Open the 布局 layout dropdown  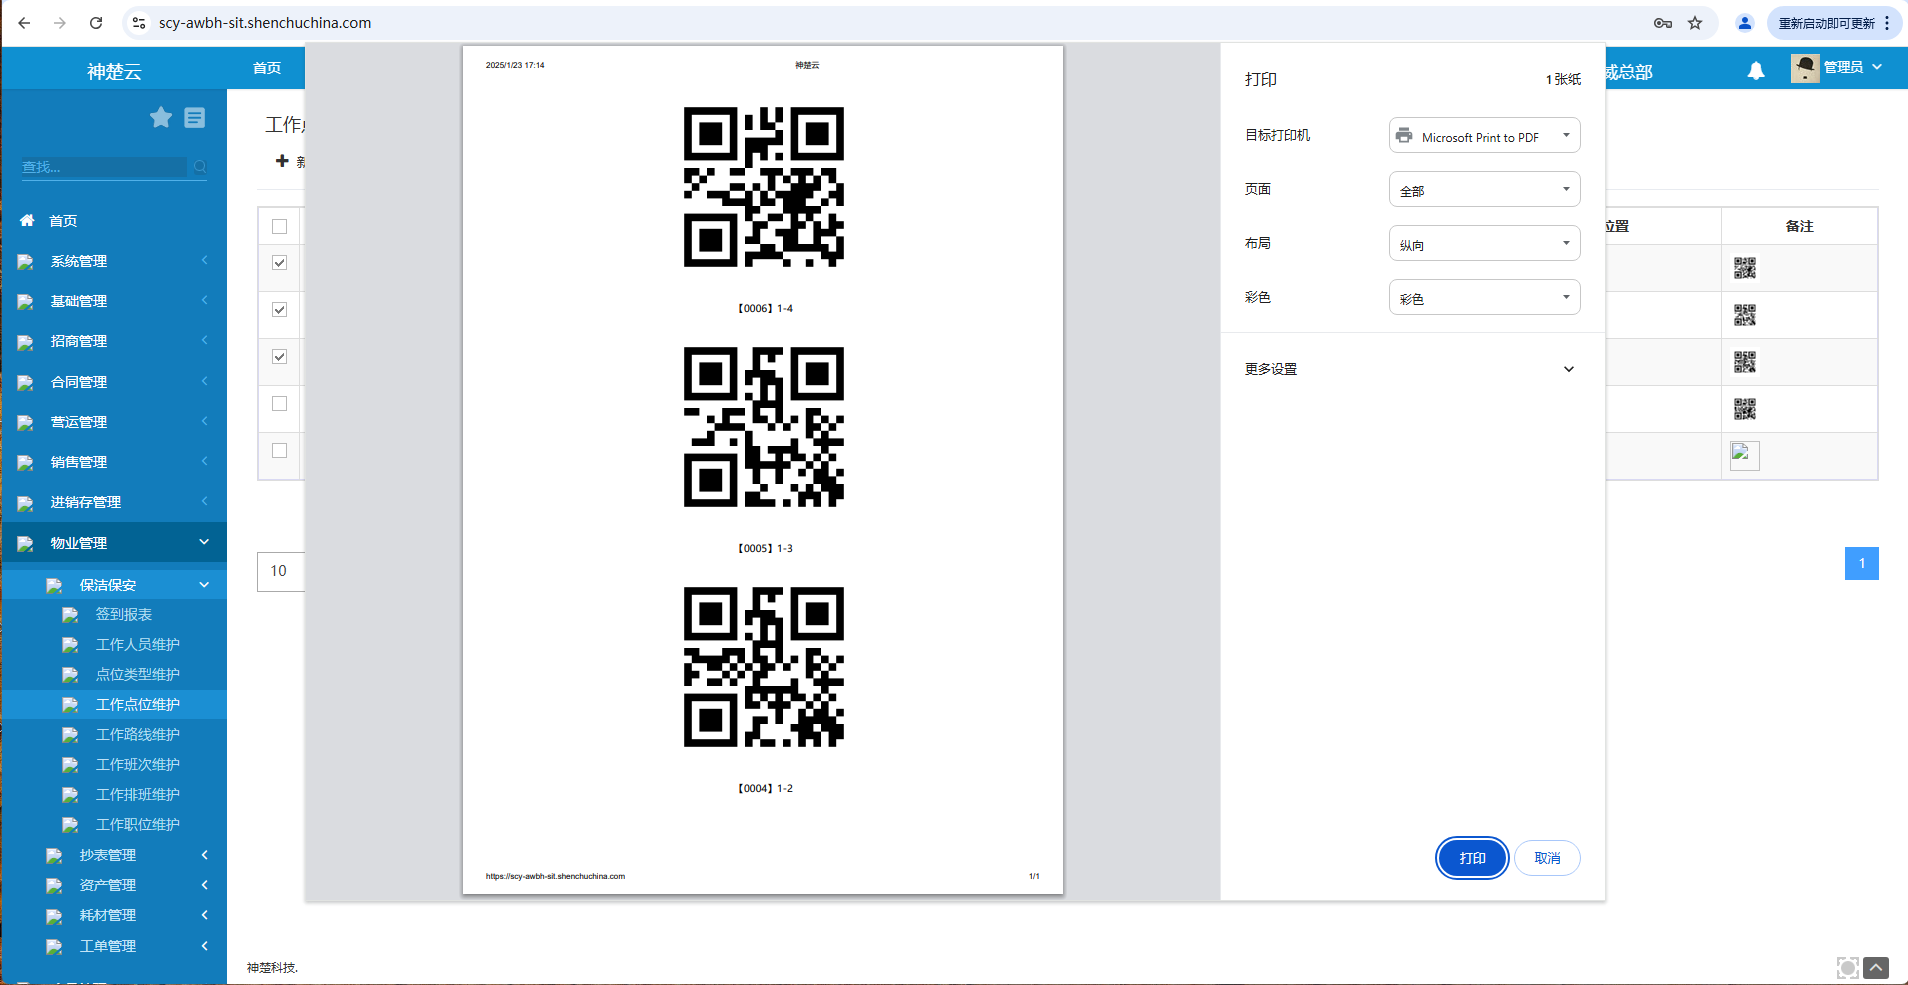click(1484, 244)
